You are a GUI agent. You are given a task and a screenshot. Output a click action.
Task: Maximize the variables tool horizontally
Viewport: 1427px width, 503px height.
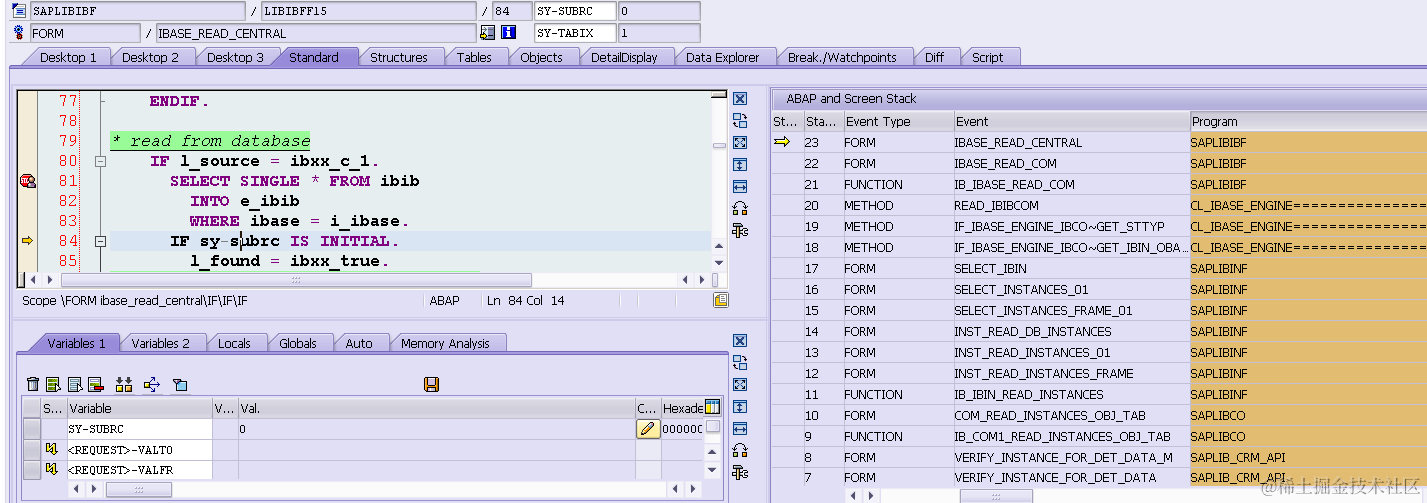click(x=740, y=429)
